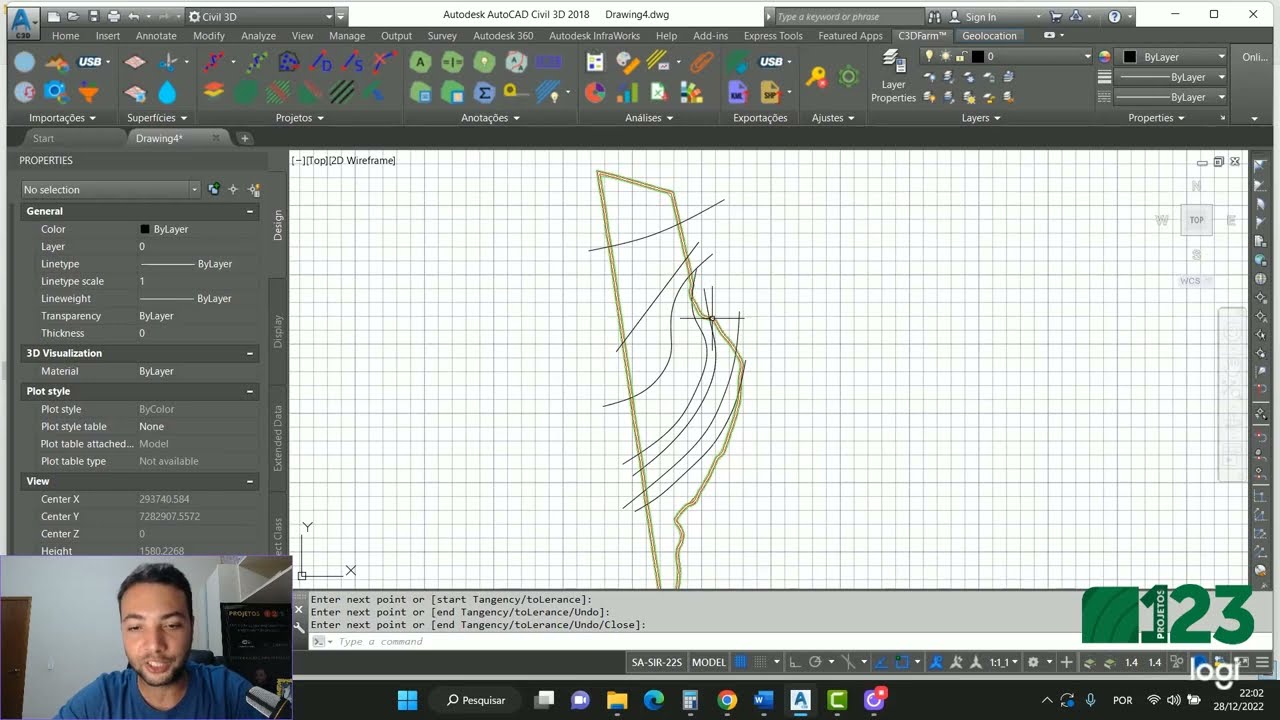The height and width of the screenshot is (720, 1280).
Task: Open the Home ribbon tab
Action: [x=66, y=36]
